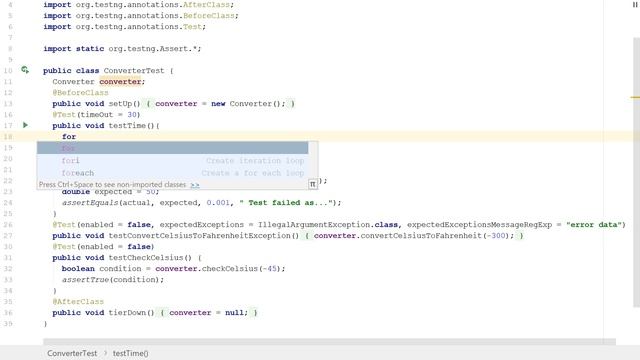Select ConverterTest in the breadcrumb bar
The height and width of the screenshot is (360, 640).
click(72, 353)
